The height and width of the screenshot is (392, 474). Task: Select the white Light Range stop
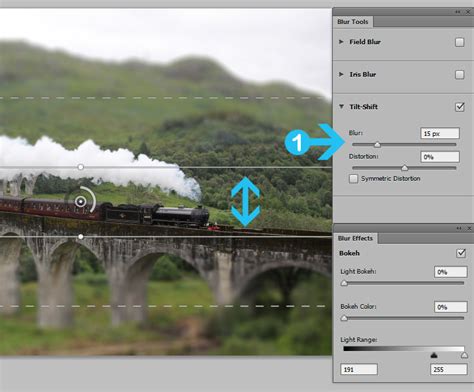464,355
